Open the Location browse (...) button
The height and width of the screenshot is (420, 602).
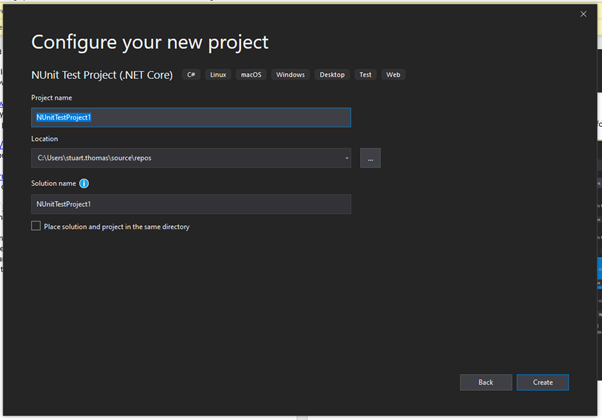(370, 158)
